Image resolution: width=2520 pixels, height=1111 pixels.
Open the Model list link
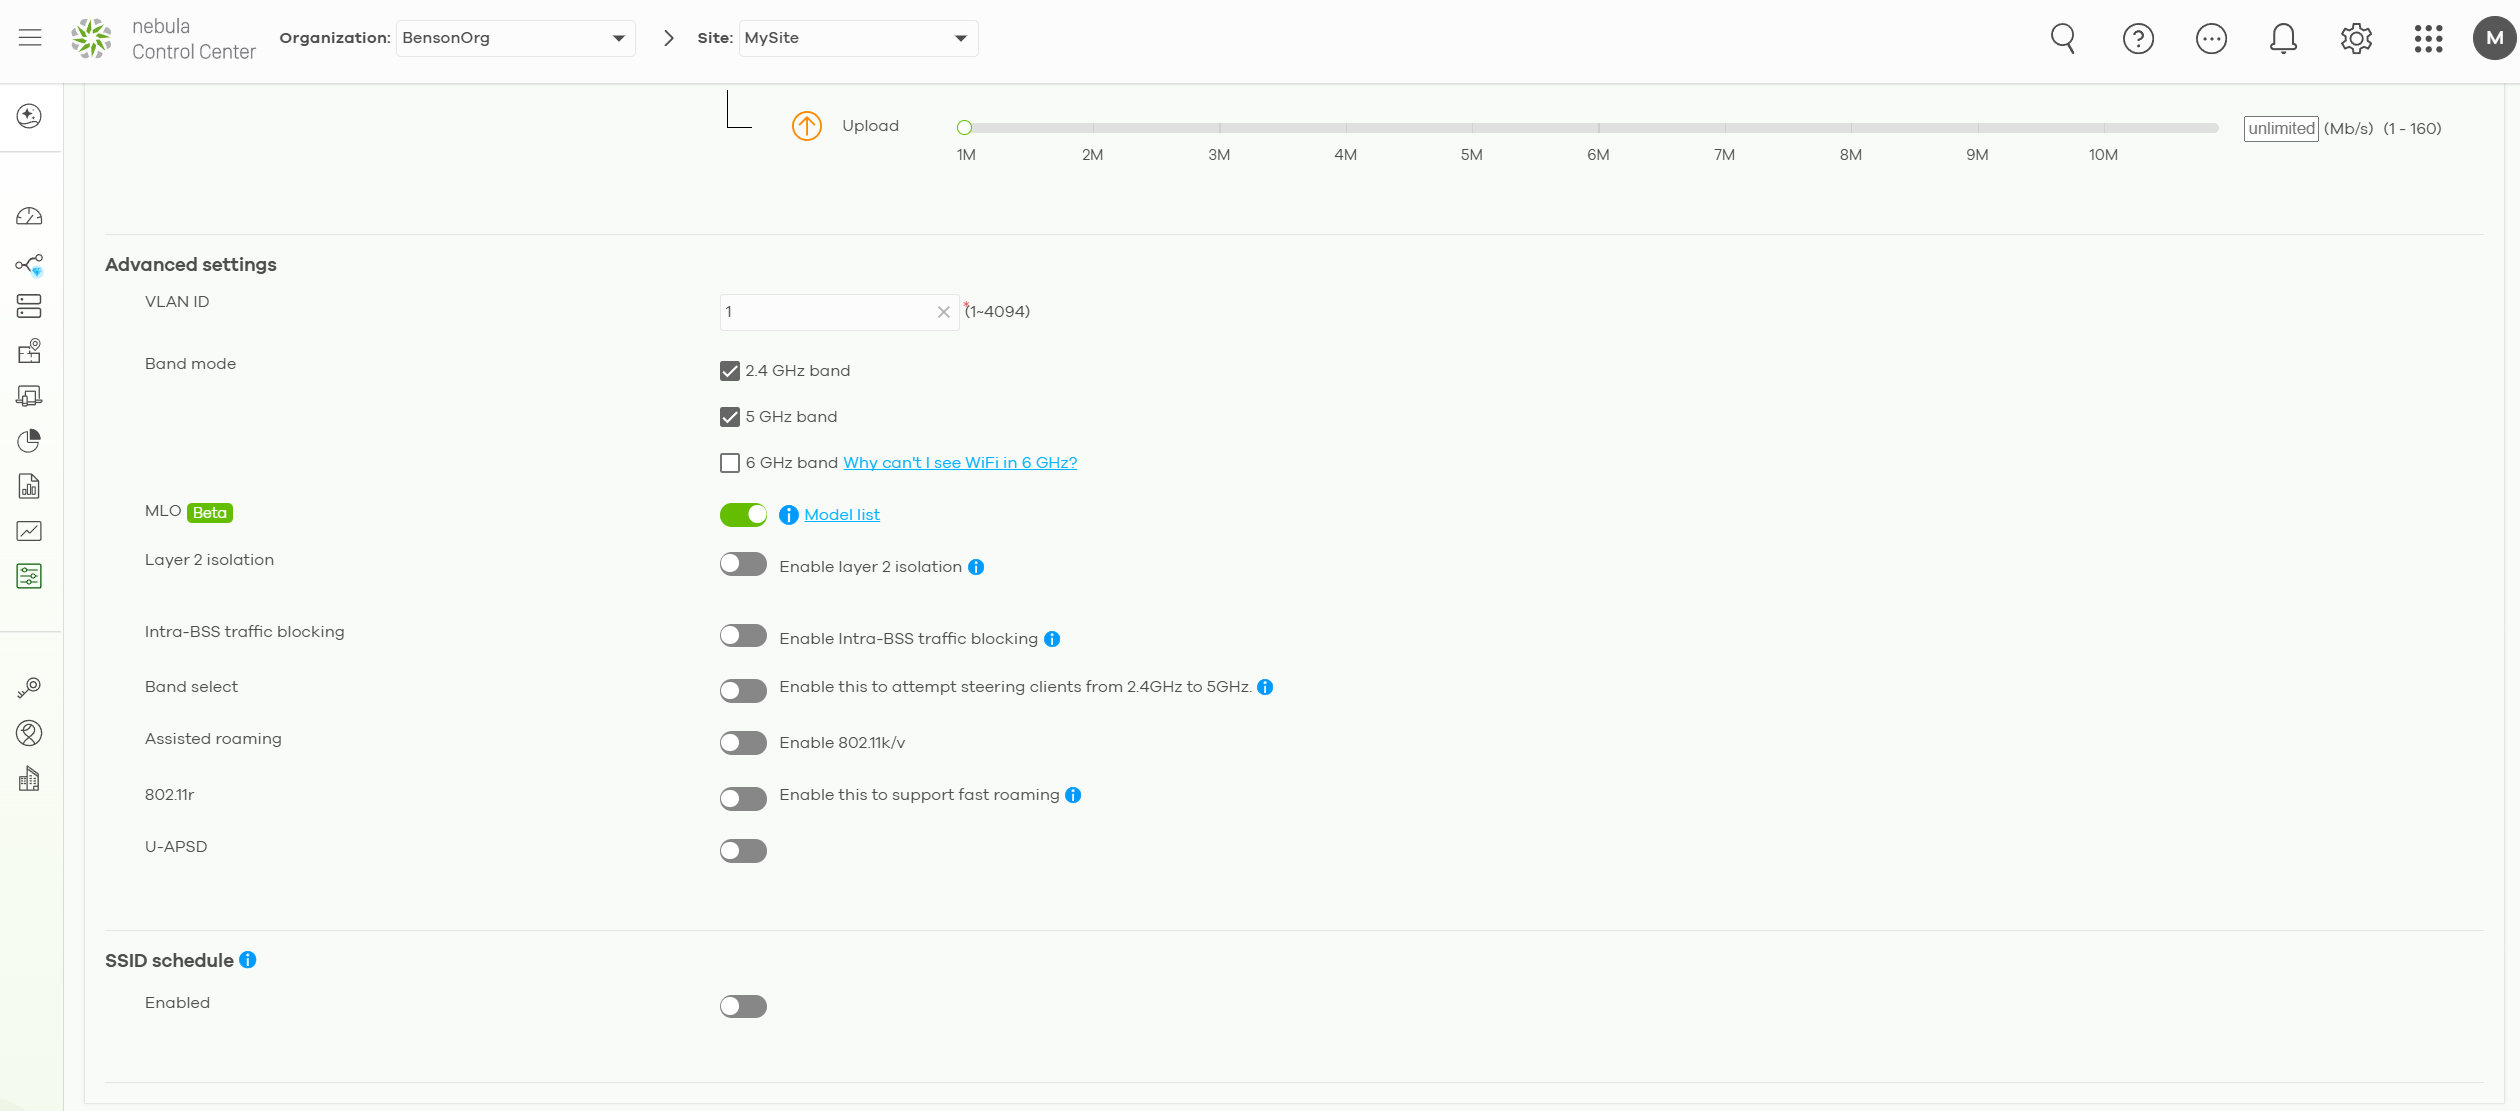tap(842, 515)
